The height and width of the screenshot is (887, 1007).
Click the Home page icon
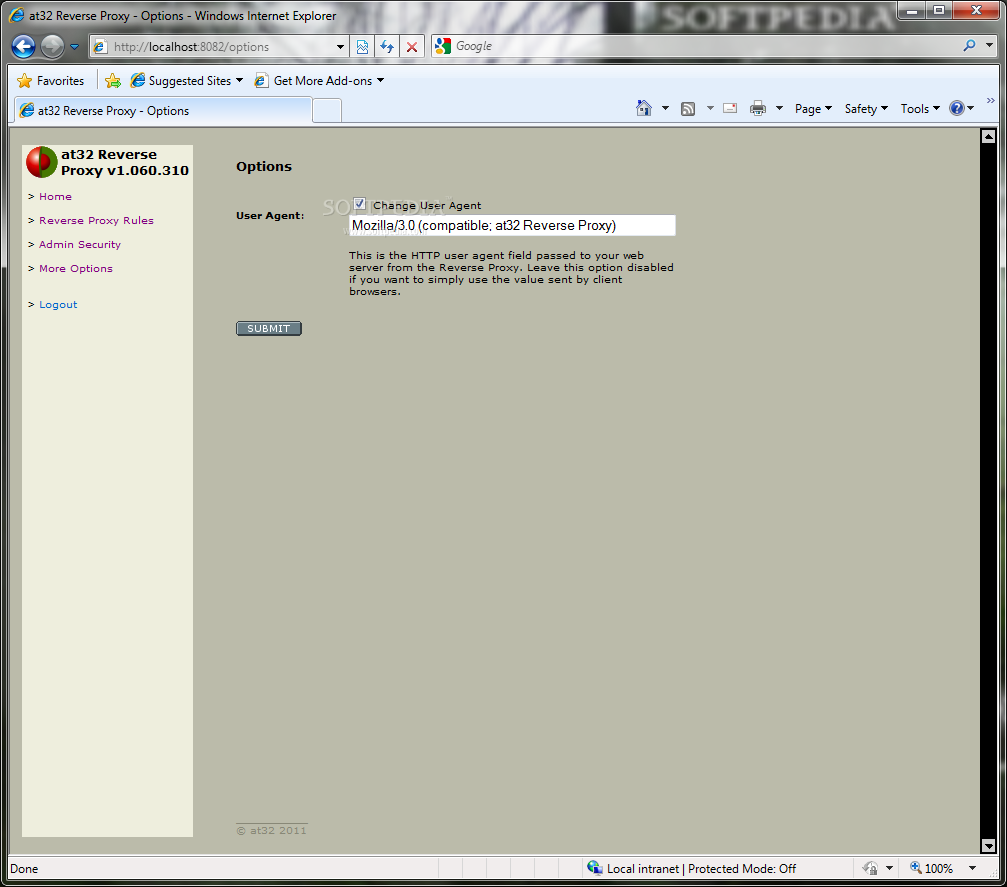pos(644,109)
